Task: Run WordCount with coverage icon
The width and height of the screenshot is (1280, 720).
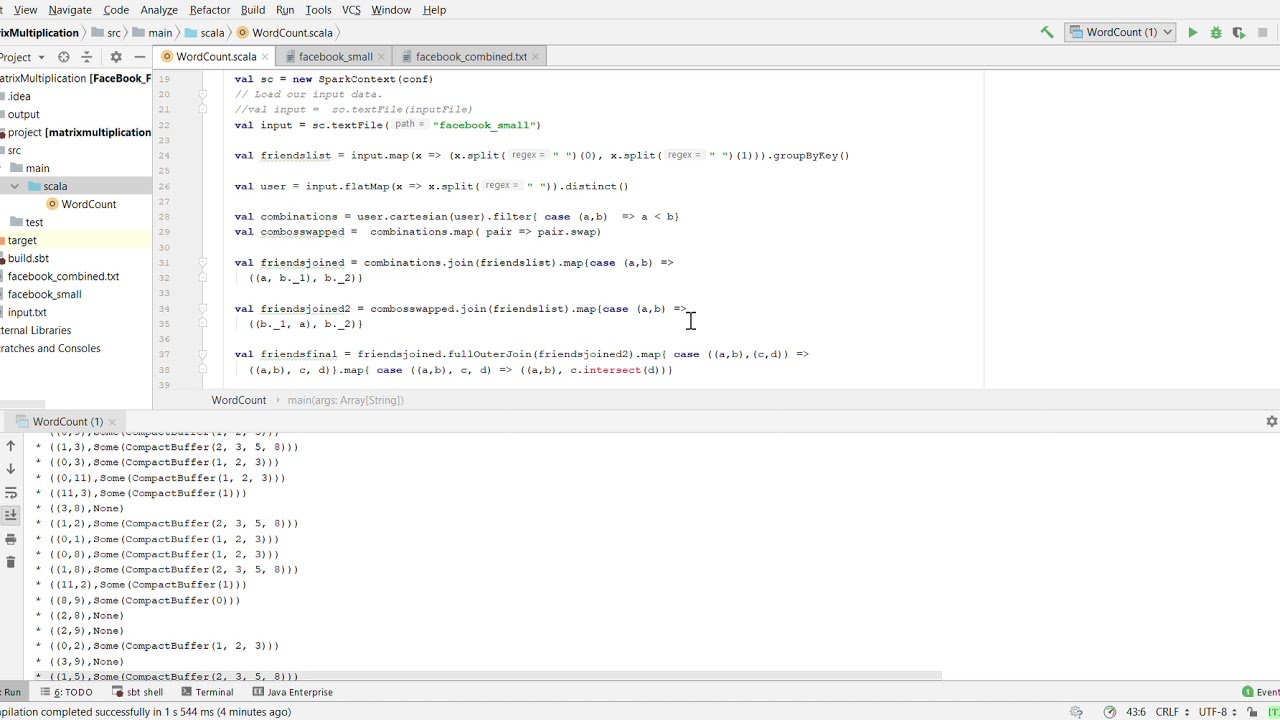Action: (1239, 33)
